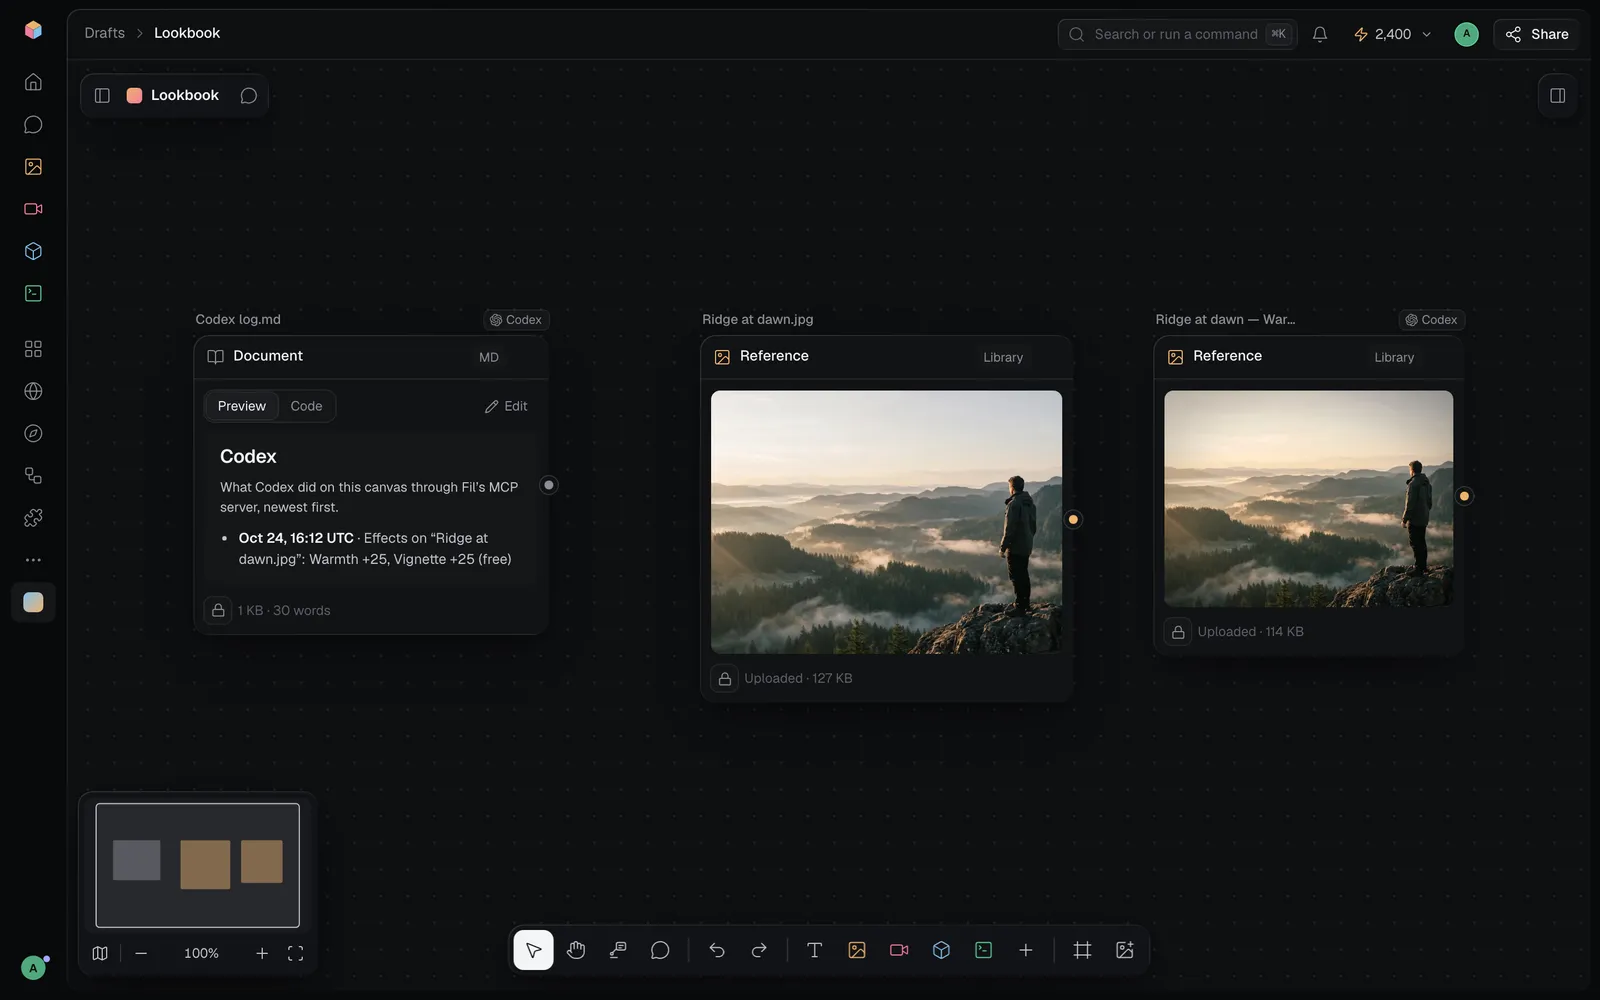This screenshot has width=1600, height=1000.
Task: Switch to the Code tab
Action: (306, 406)
